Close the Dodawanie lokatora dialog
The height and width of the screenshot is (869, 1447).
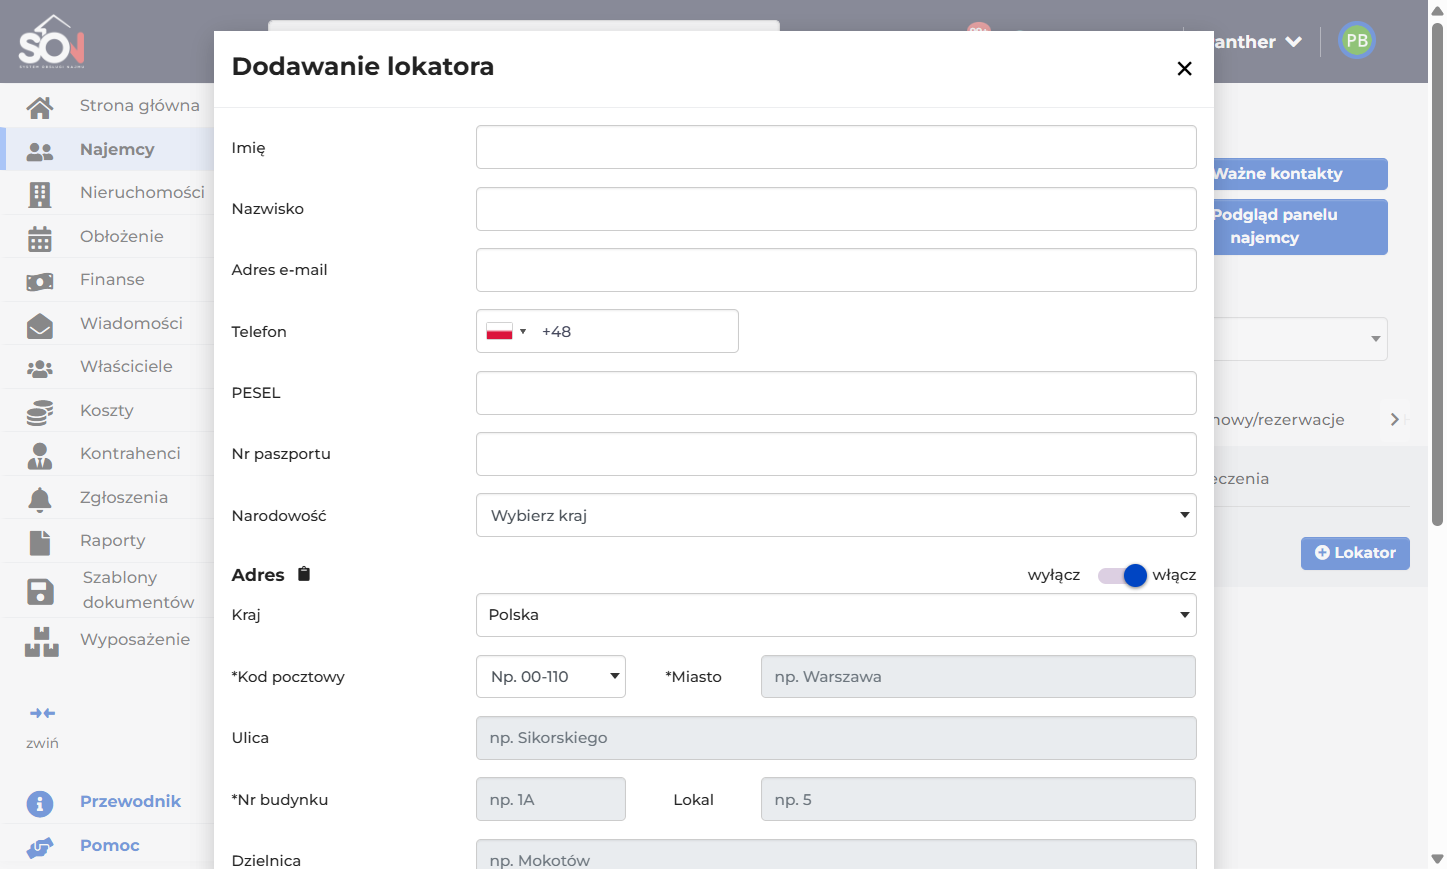tap(1184, 68)
